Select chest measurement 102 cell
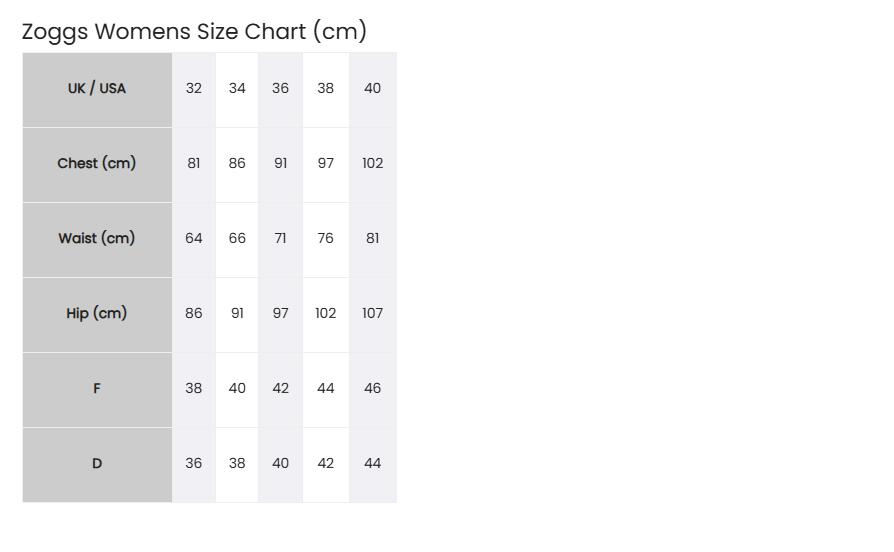Viewport: 894px width, 552px height. [373, 165]
